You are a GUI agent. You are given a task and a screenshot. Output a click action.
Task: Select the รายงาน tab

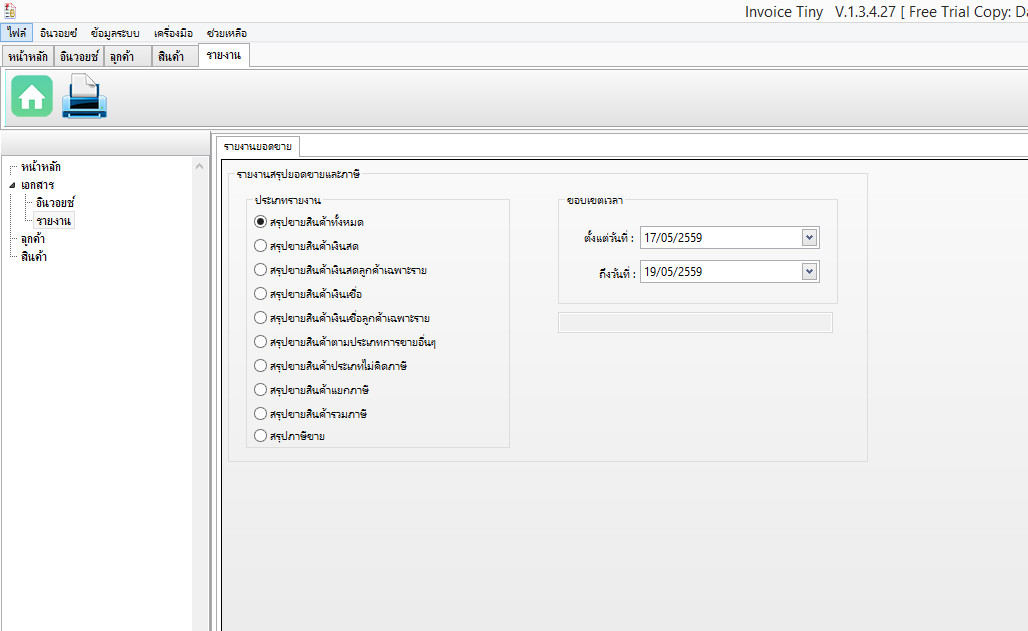pos(224,55)
